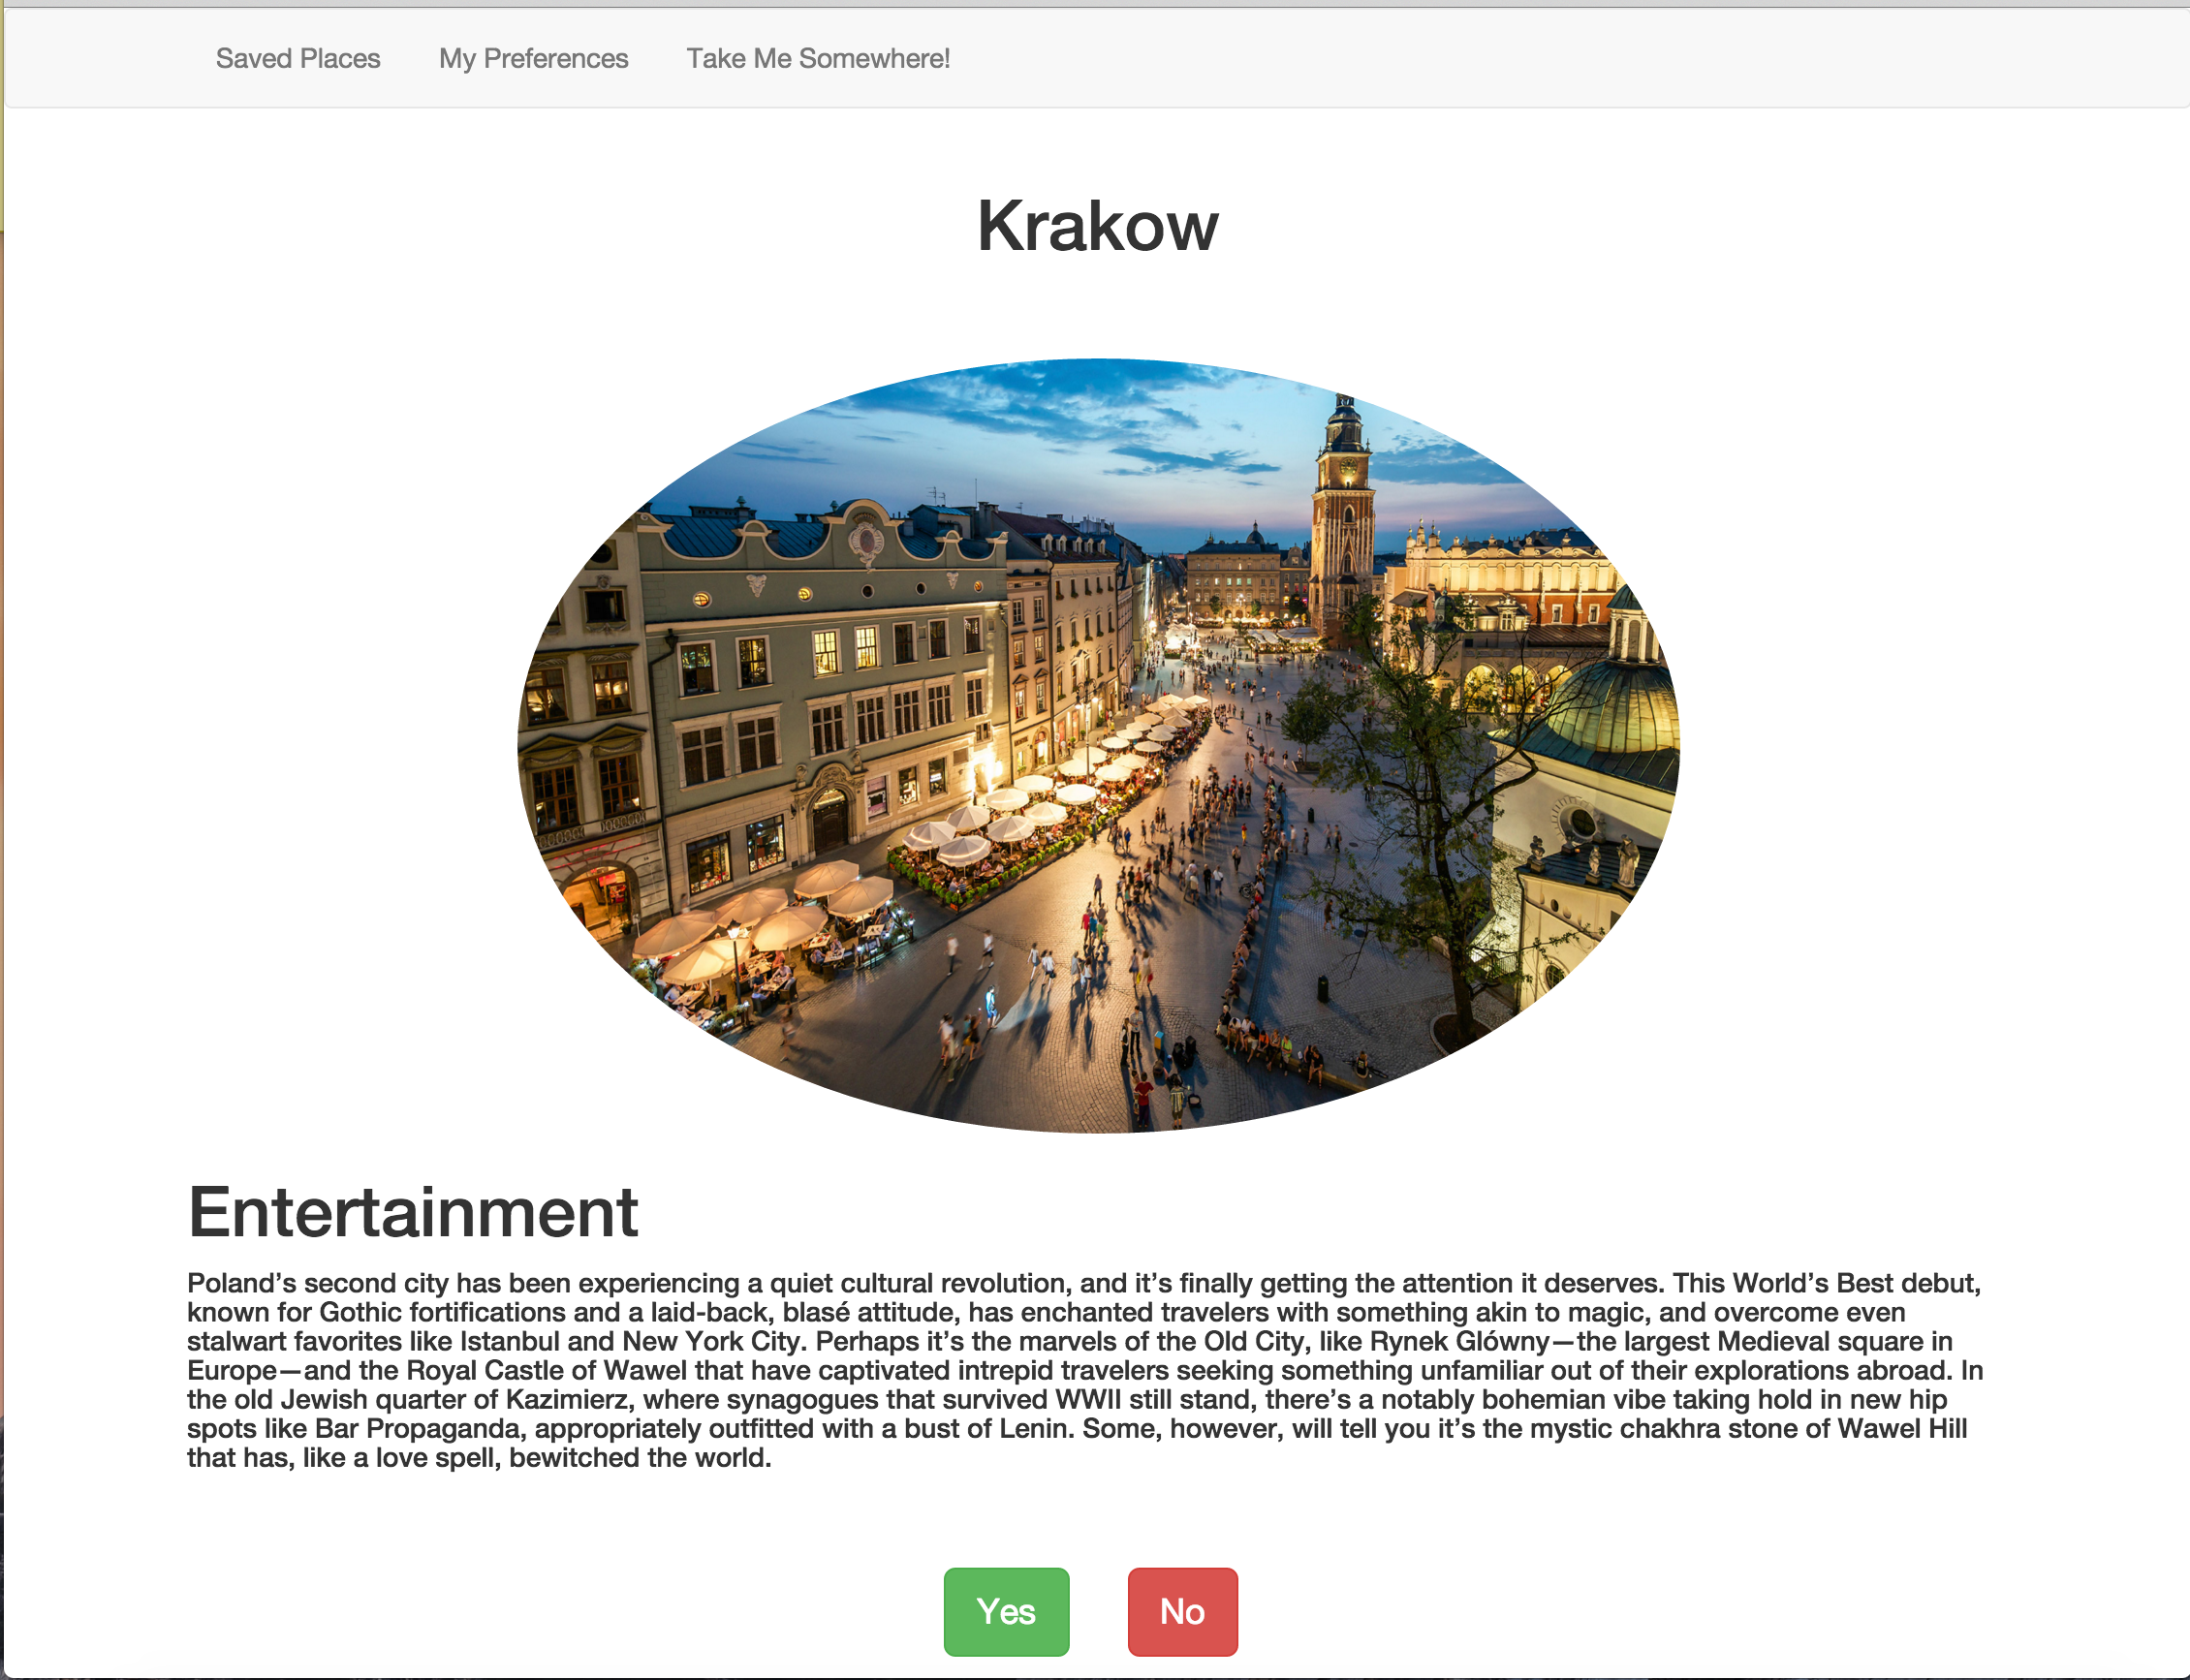Image resolution: width=2190 pixels, height=1680 pixels.
Task: Open the Saved Places page
Action: pyautogui.click(x=297, y=59)
